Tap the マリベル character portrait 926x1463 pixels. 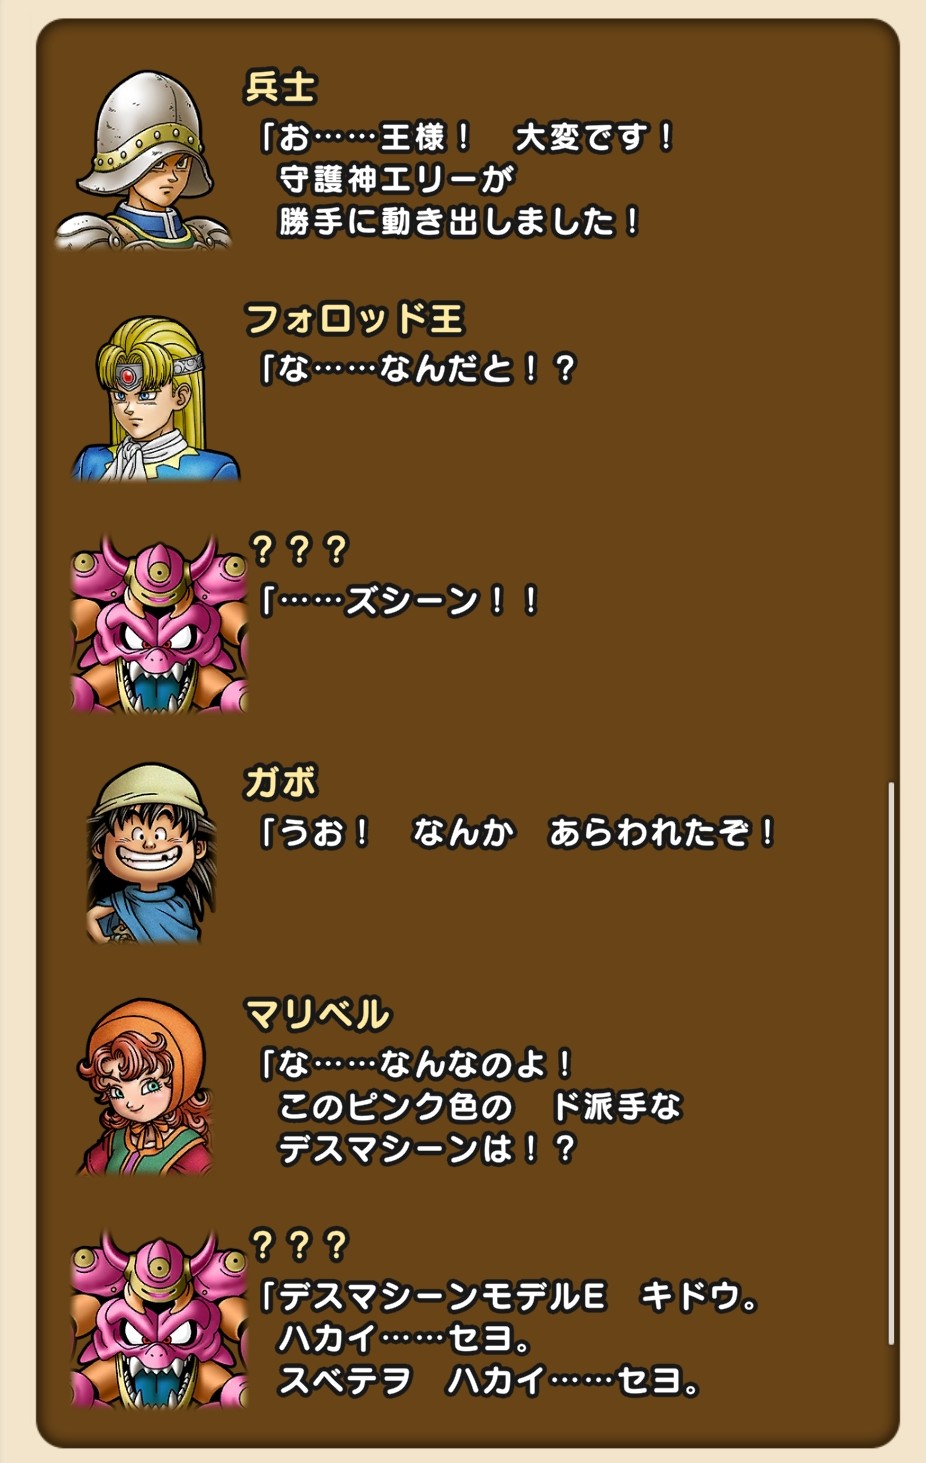[145, 1086]
